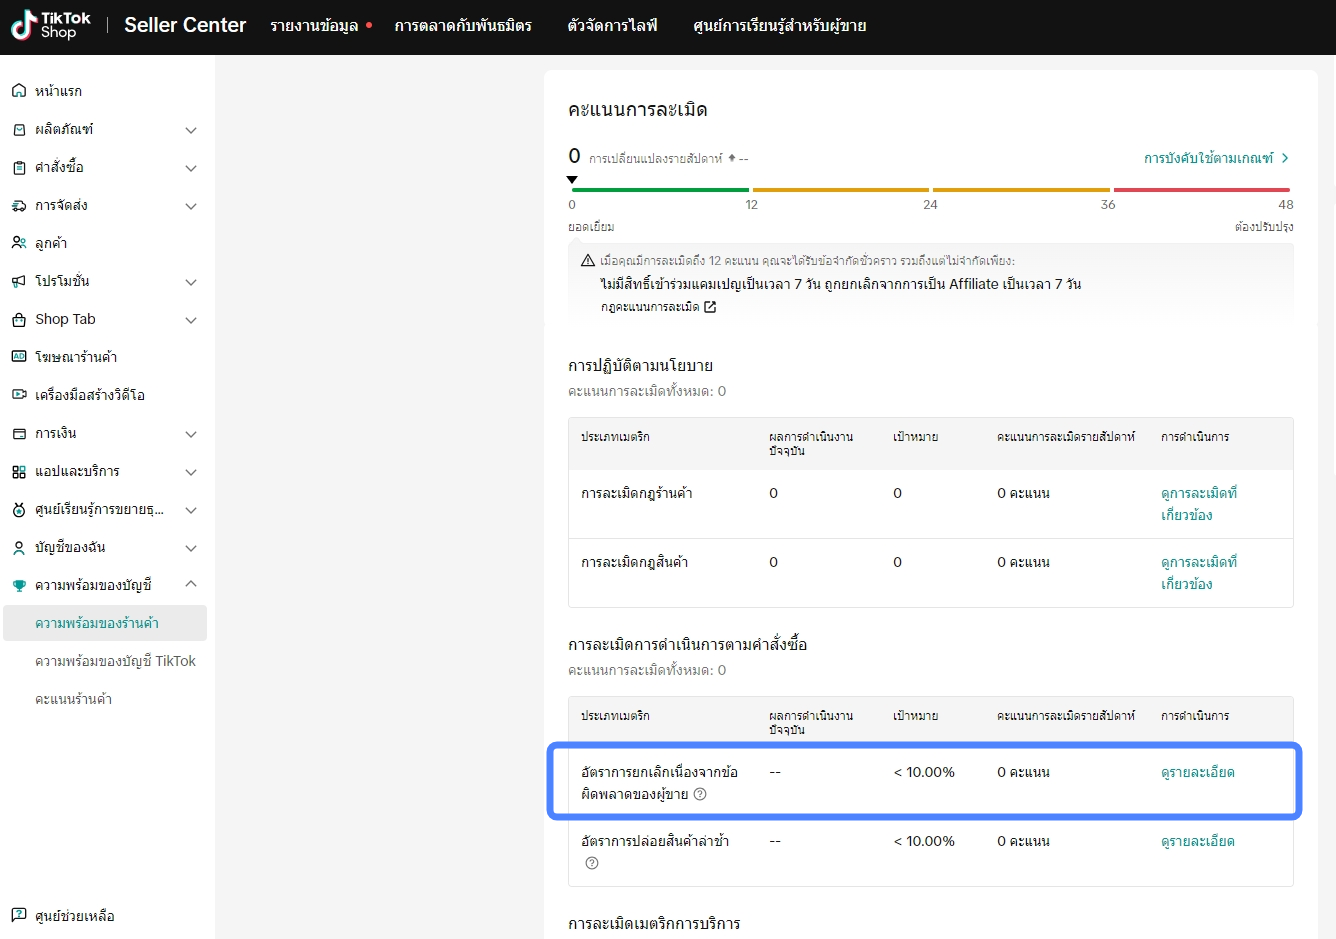Click the home icon beside หน้าแรก
Screen dimensions: 1336x939
point(18,91)
